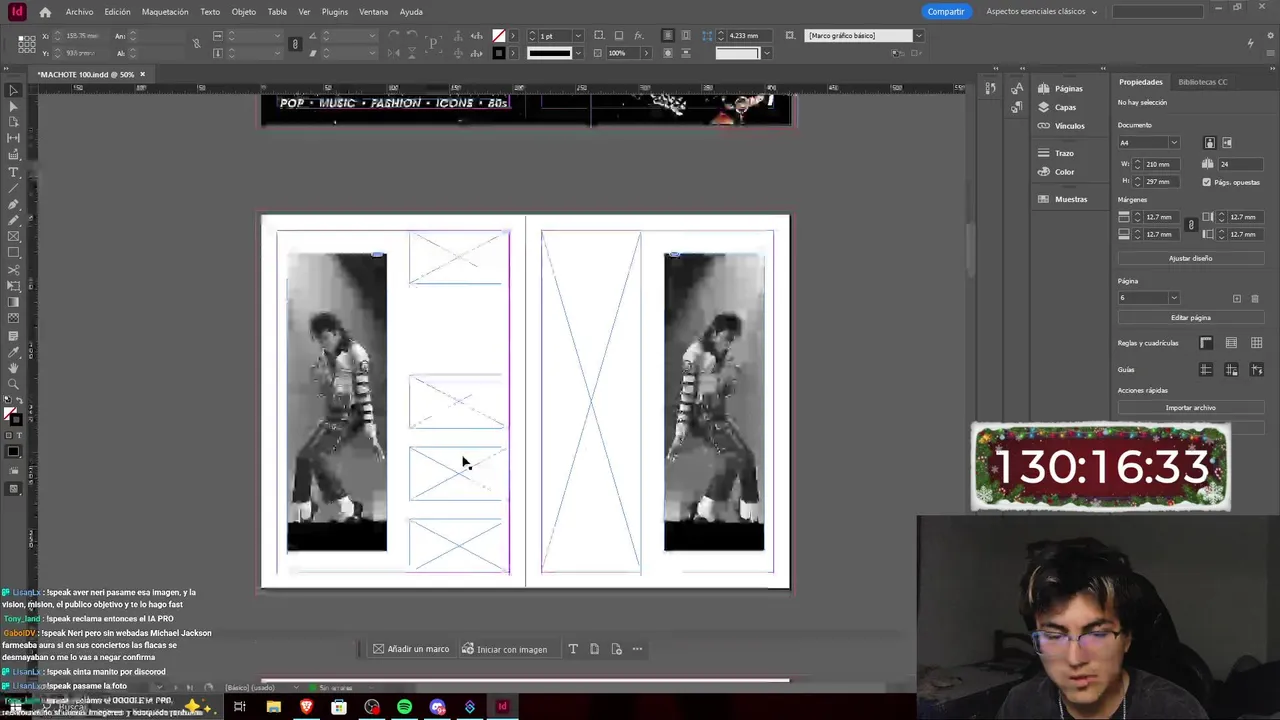This screenshot has width=1280, height=720.
Task: Open Archivo menu
Action: 79,12
